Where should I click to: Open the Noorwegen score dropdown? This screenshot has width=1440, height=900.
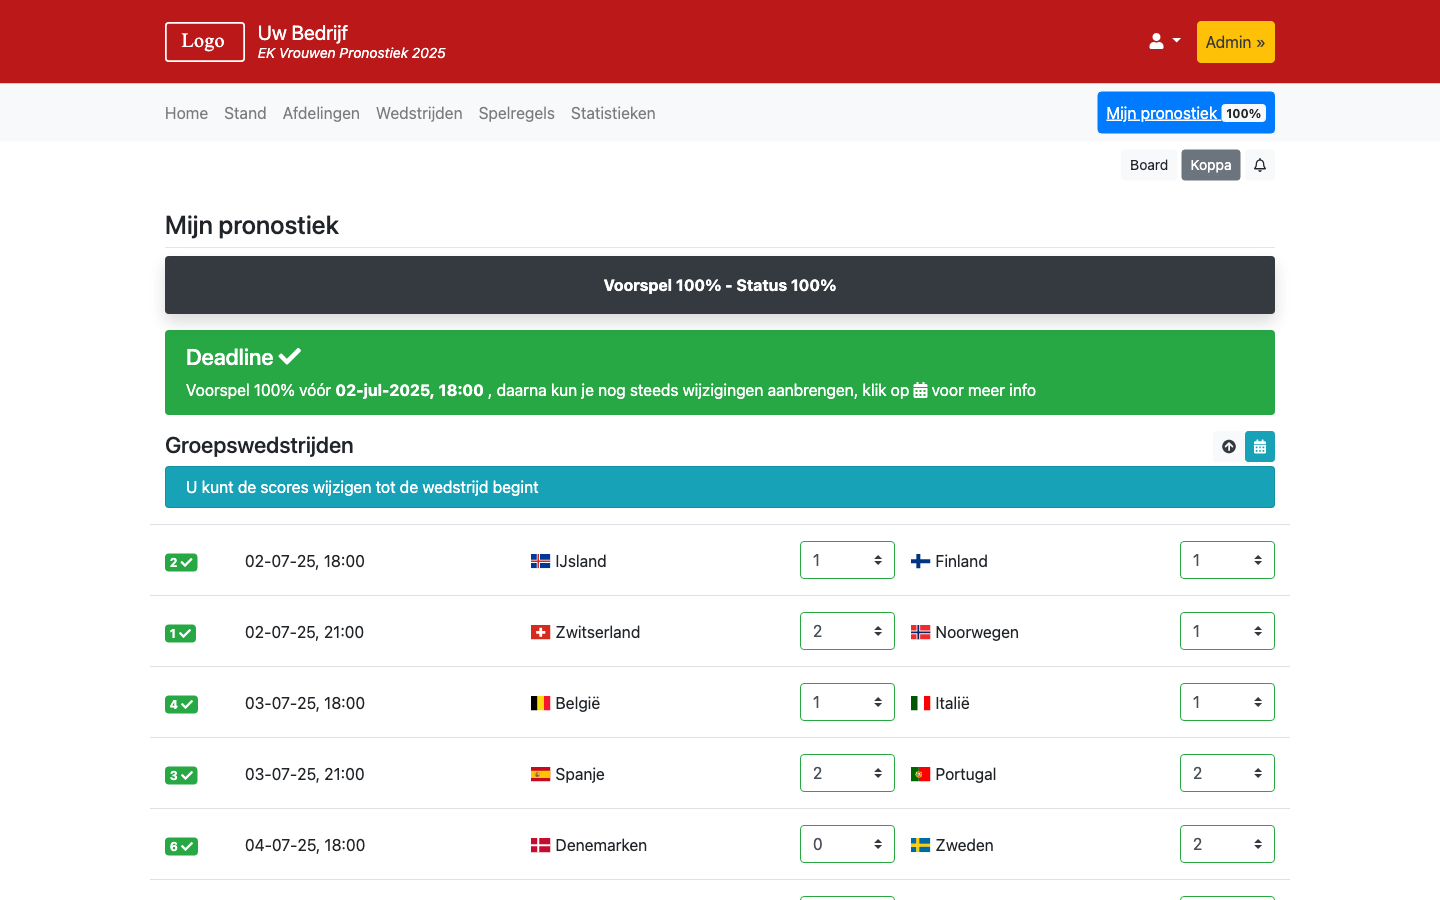[x=1227, y=631]
